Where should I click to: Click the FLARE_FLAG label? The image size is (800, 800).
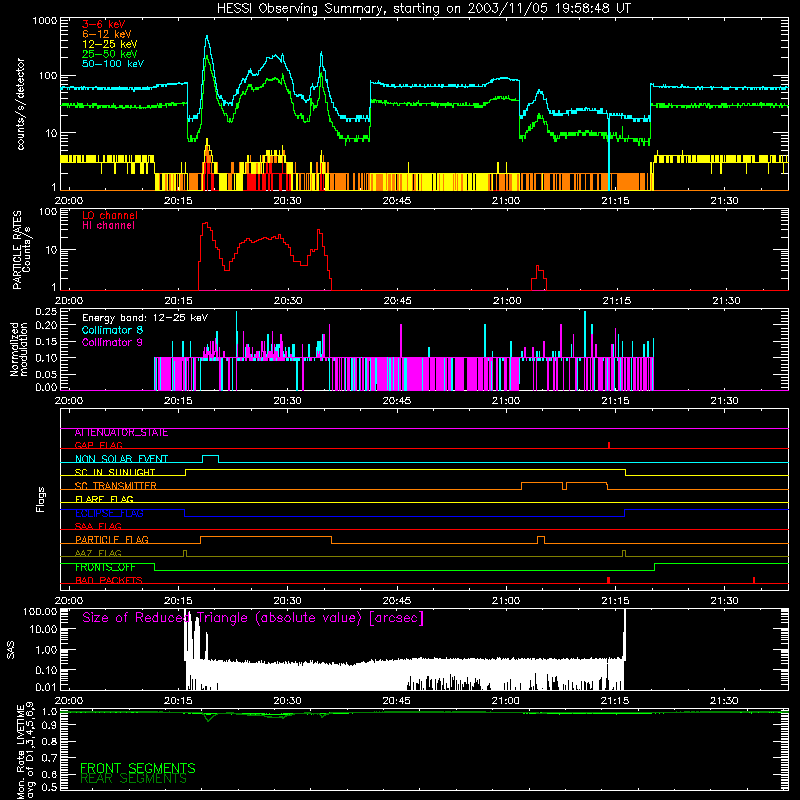pos(104,499)
